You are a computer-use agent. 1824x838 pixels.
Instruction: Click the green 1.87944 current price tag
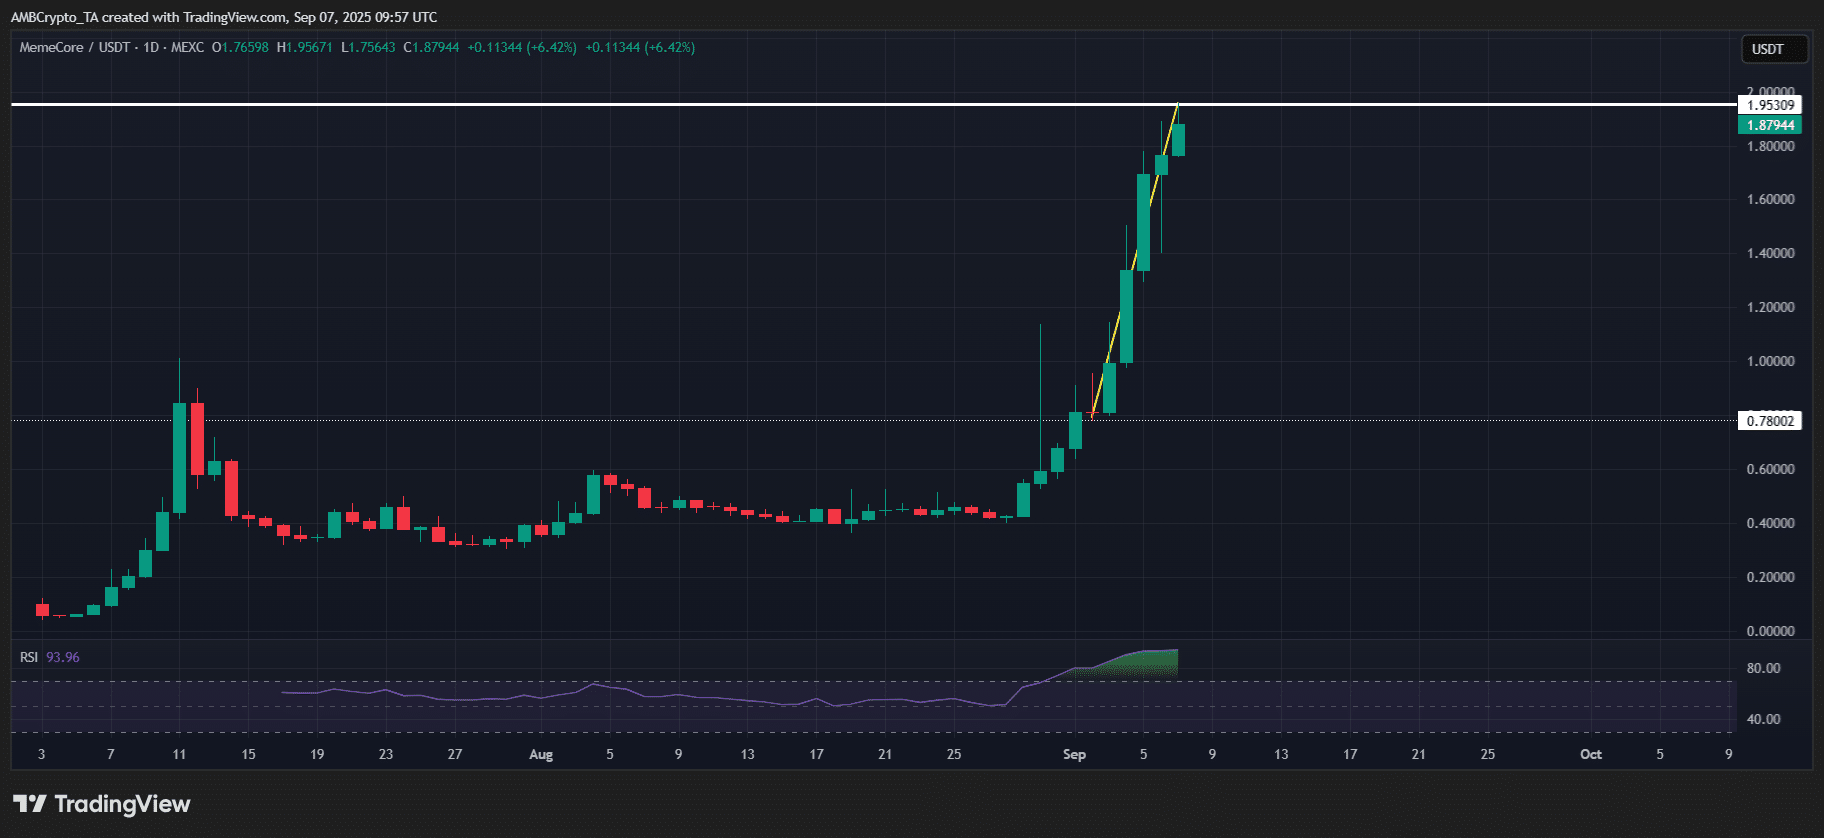click(1769, 125)
